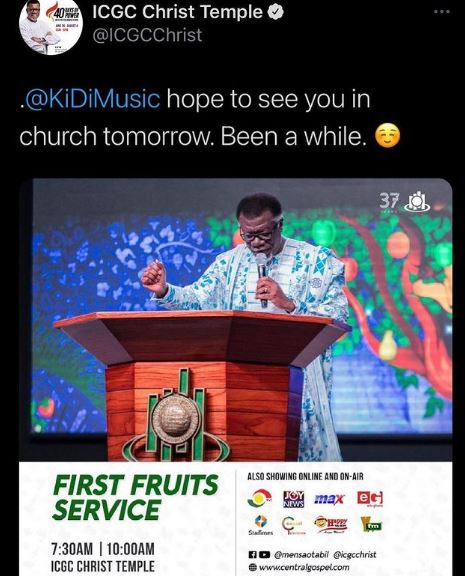This screenshot has width=465, height=576.
Task: Click the Facebook icon in the flyer
Action: (252, 554)
